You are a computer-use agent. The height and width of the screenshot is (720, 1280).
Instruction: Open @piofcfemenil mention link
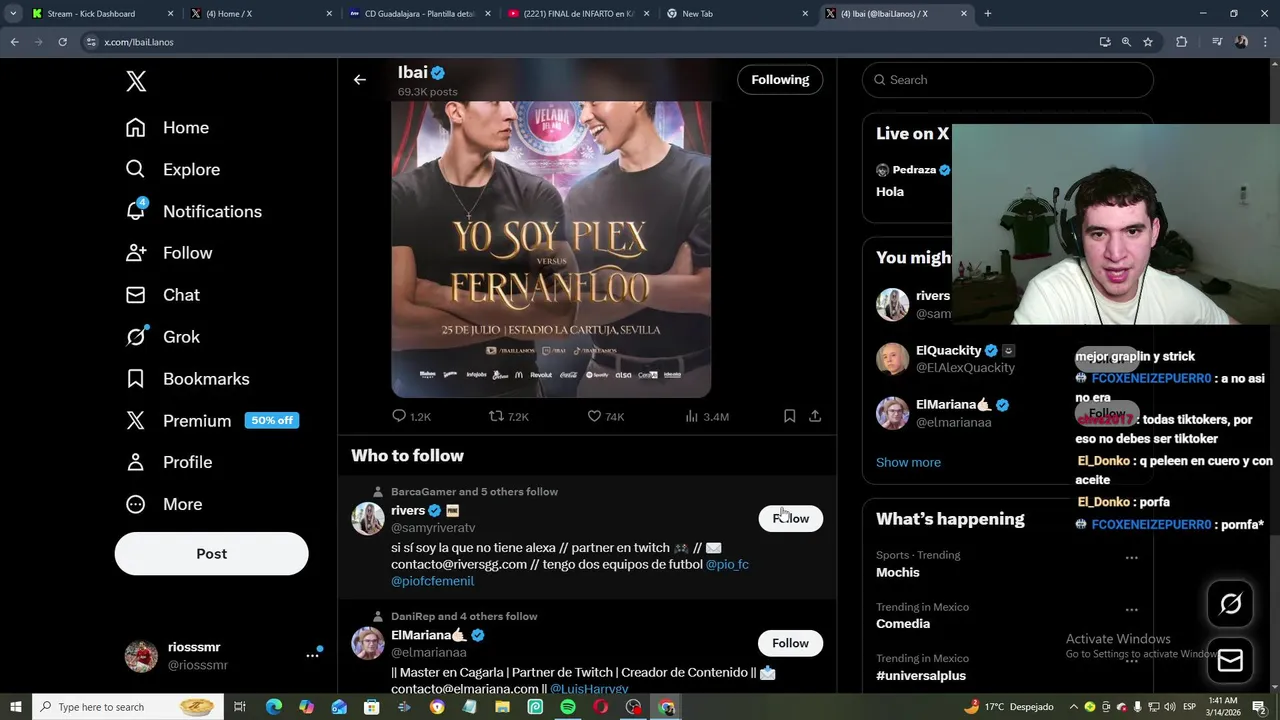[x=432, y=581]
